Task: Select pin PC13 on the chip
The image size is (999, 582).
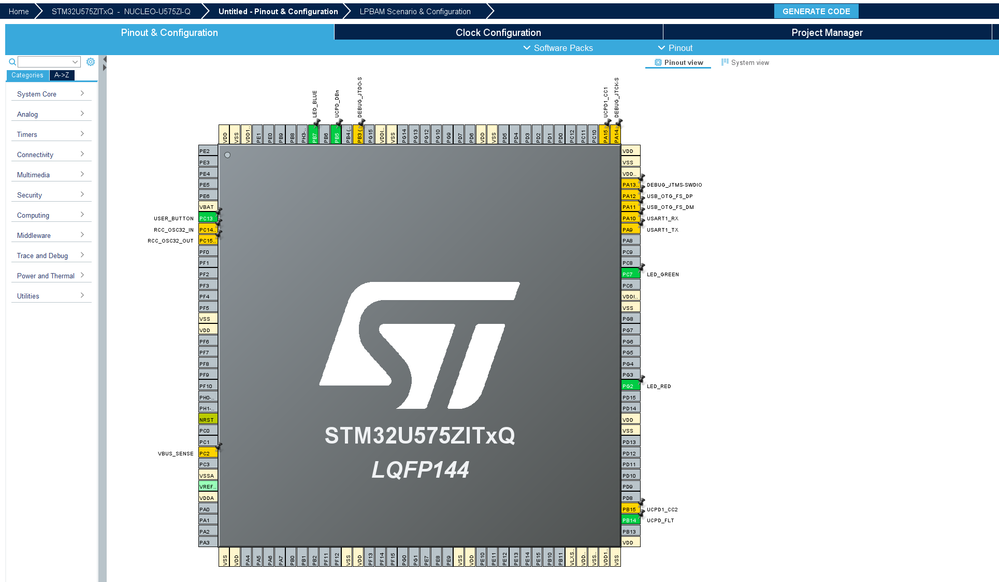Action: tap(208, 218)
